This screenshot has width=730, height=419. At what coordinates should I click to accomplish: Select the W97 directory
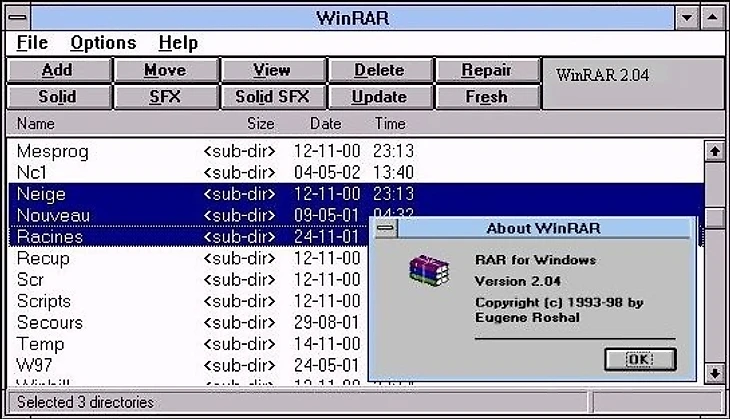pyautogui.click(x=34, y=365)
